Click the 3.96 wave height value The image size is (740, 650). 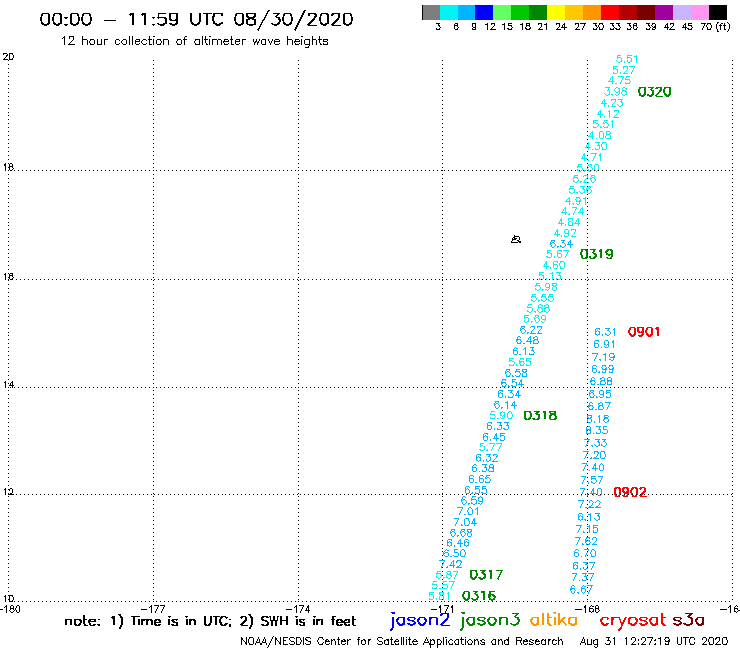(615, 92)
